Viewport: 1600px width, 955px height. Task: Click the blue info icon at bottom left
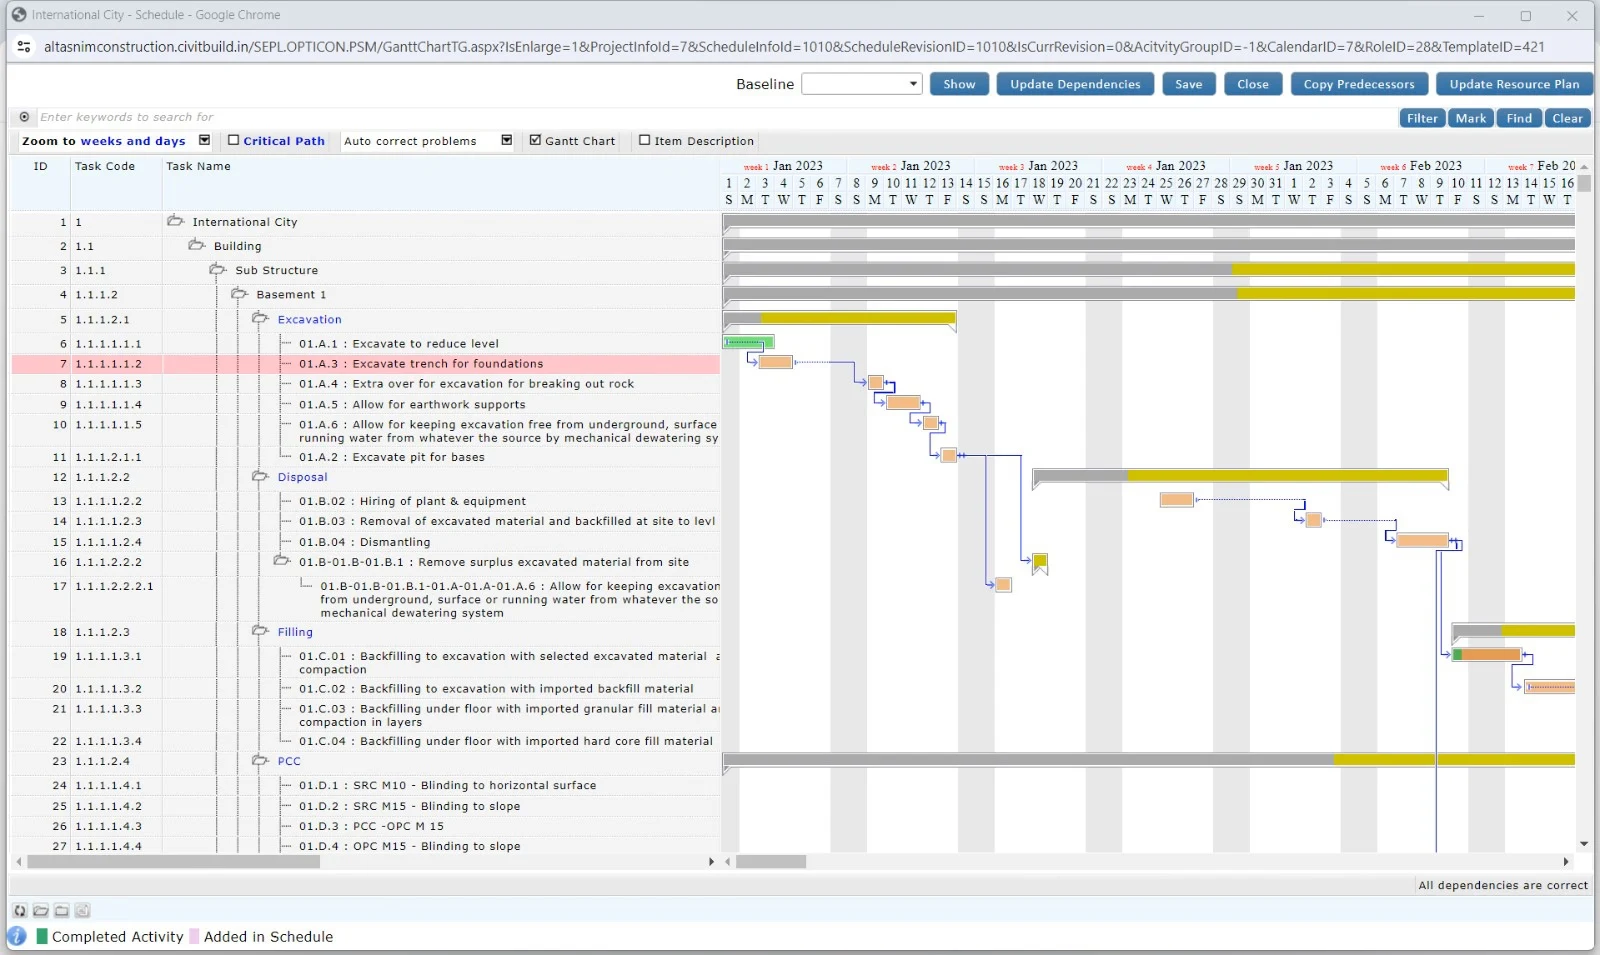pyautogui.click(x=17, y=937)
